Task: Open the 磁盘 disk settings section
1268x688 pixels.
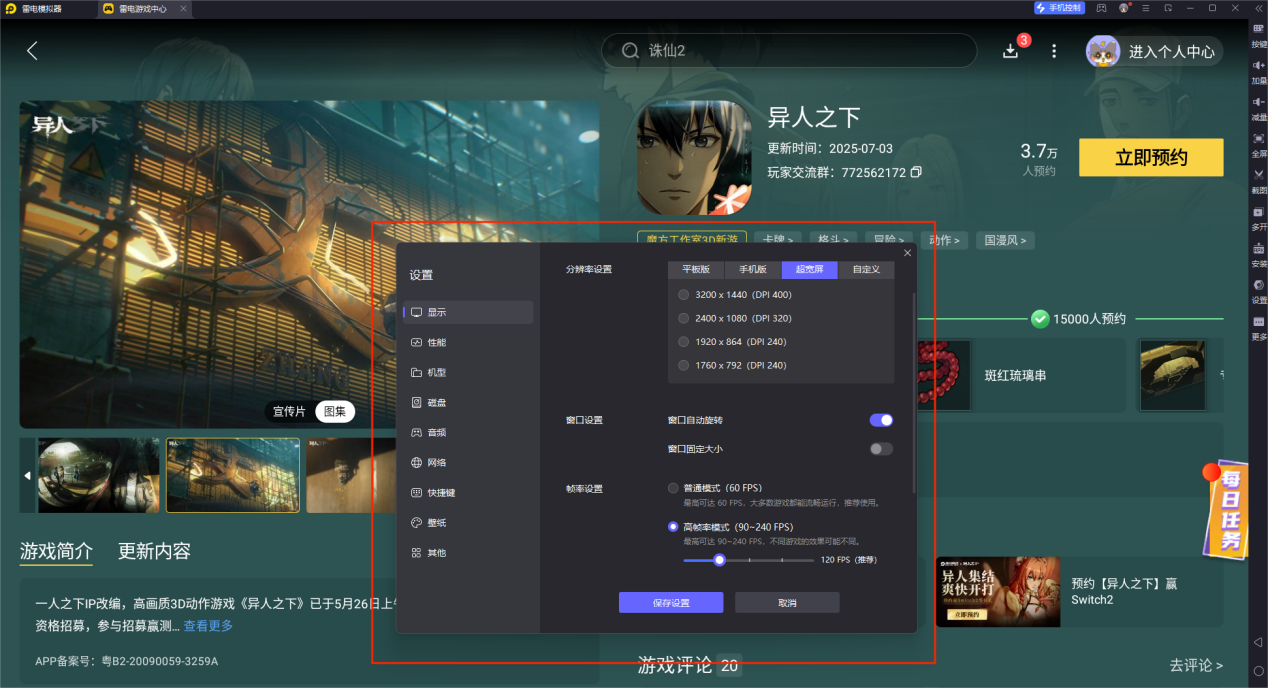Action: click(x=468, y=402)
